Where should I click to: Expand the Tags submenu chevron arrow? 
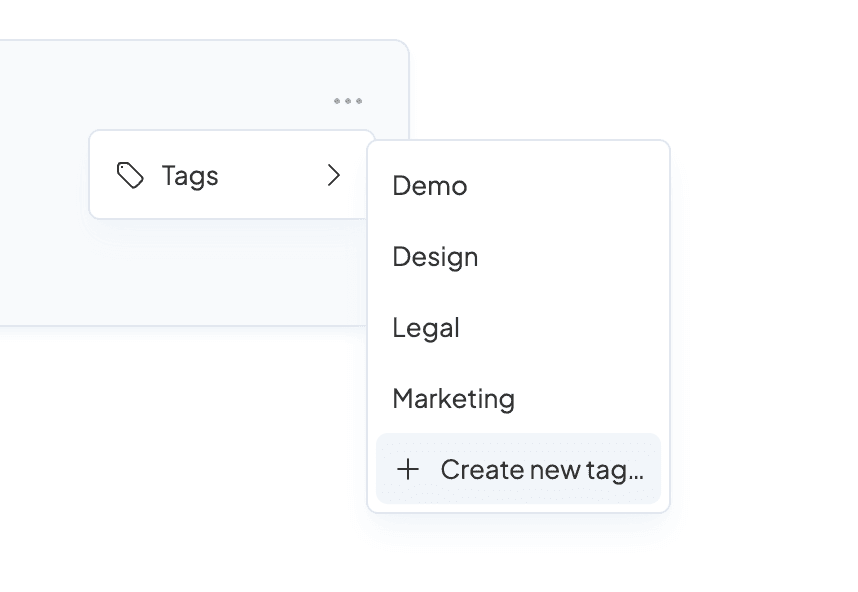tap(334, 175)
